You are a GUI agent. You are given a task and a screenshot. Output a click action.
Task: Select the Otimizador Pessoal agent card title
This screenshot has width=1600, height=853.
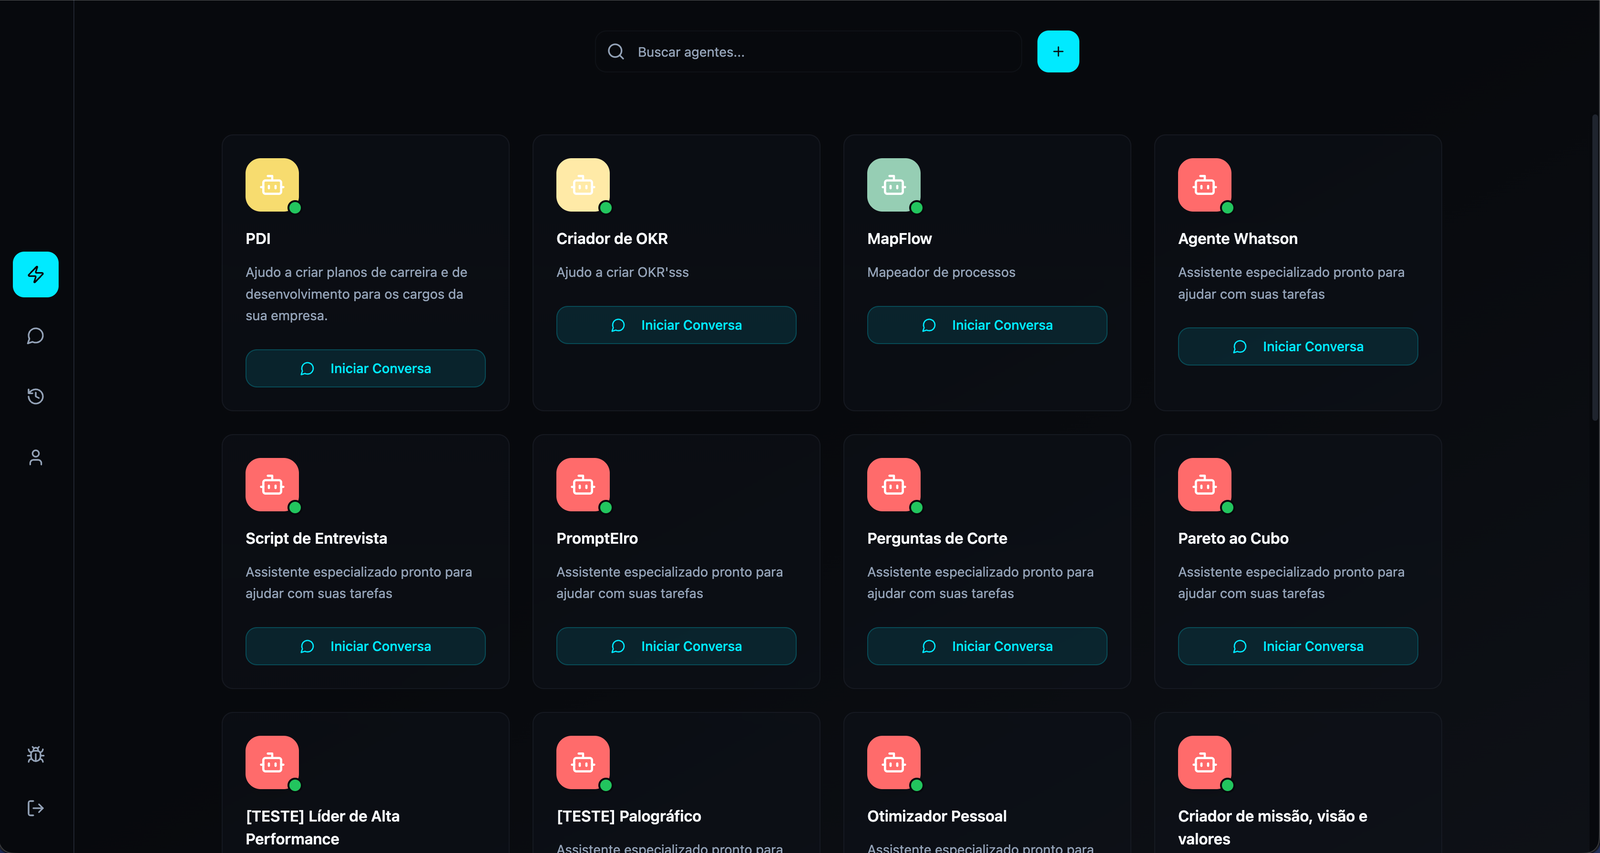click(937, 816)
